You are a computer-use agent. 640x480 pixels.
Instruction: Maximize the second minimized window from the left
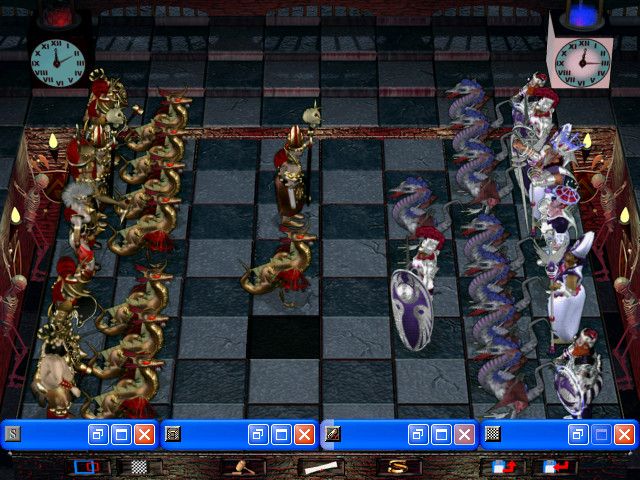pyautogui.click(x=281, y=434)
